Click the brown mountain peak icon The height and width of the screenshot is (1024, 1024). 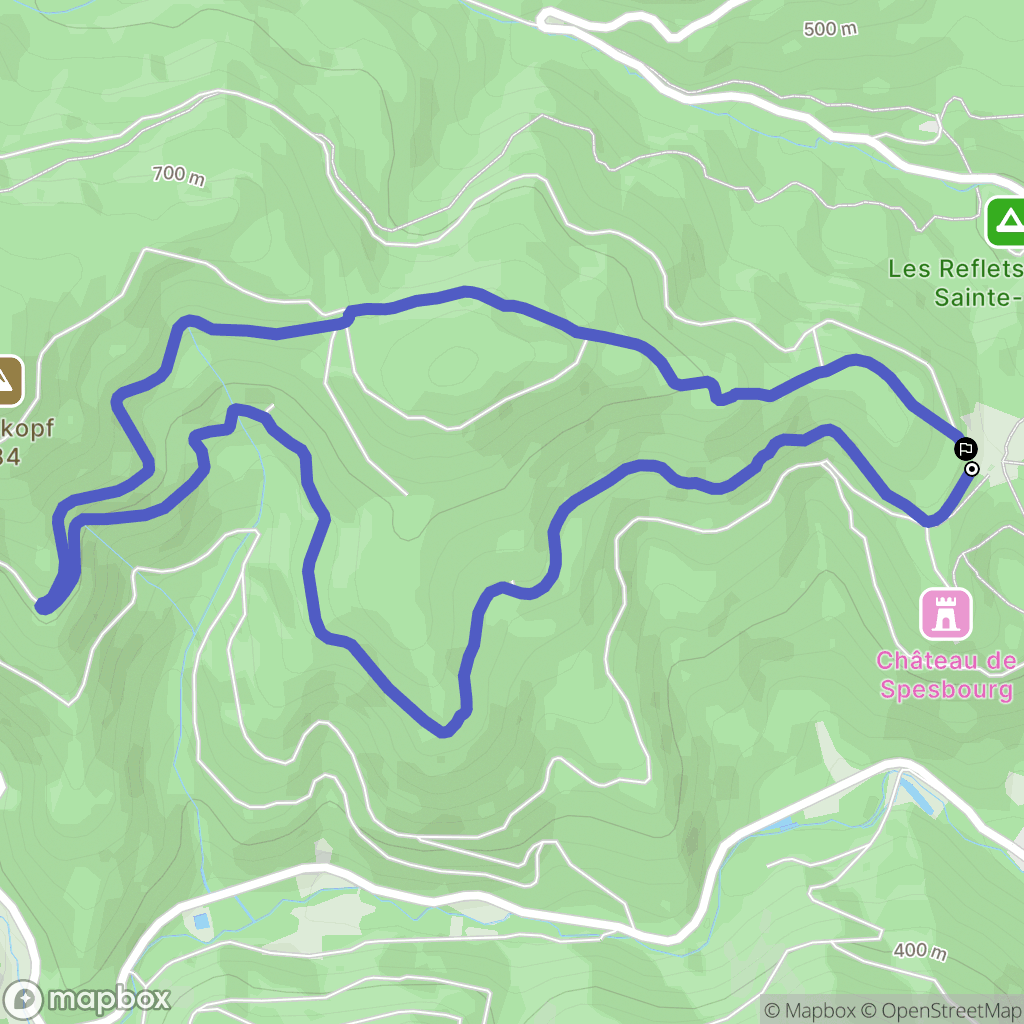point(8,381)
